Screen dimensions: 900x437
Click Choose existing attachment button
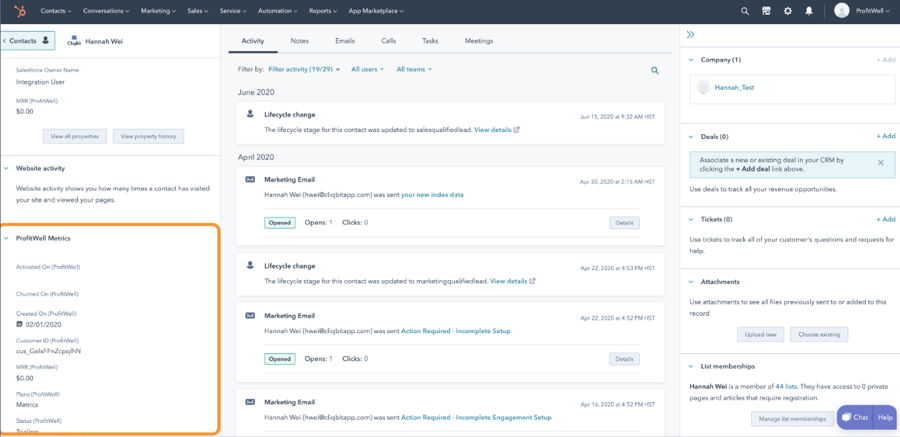point(819,334)
